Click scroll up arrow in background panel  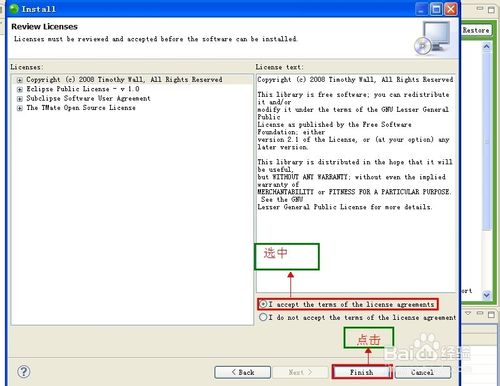487,47
